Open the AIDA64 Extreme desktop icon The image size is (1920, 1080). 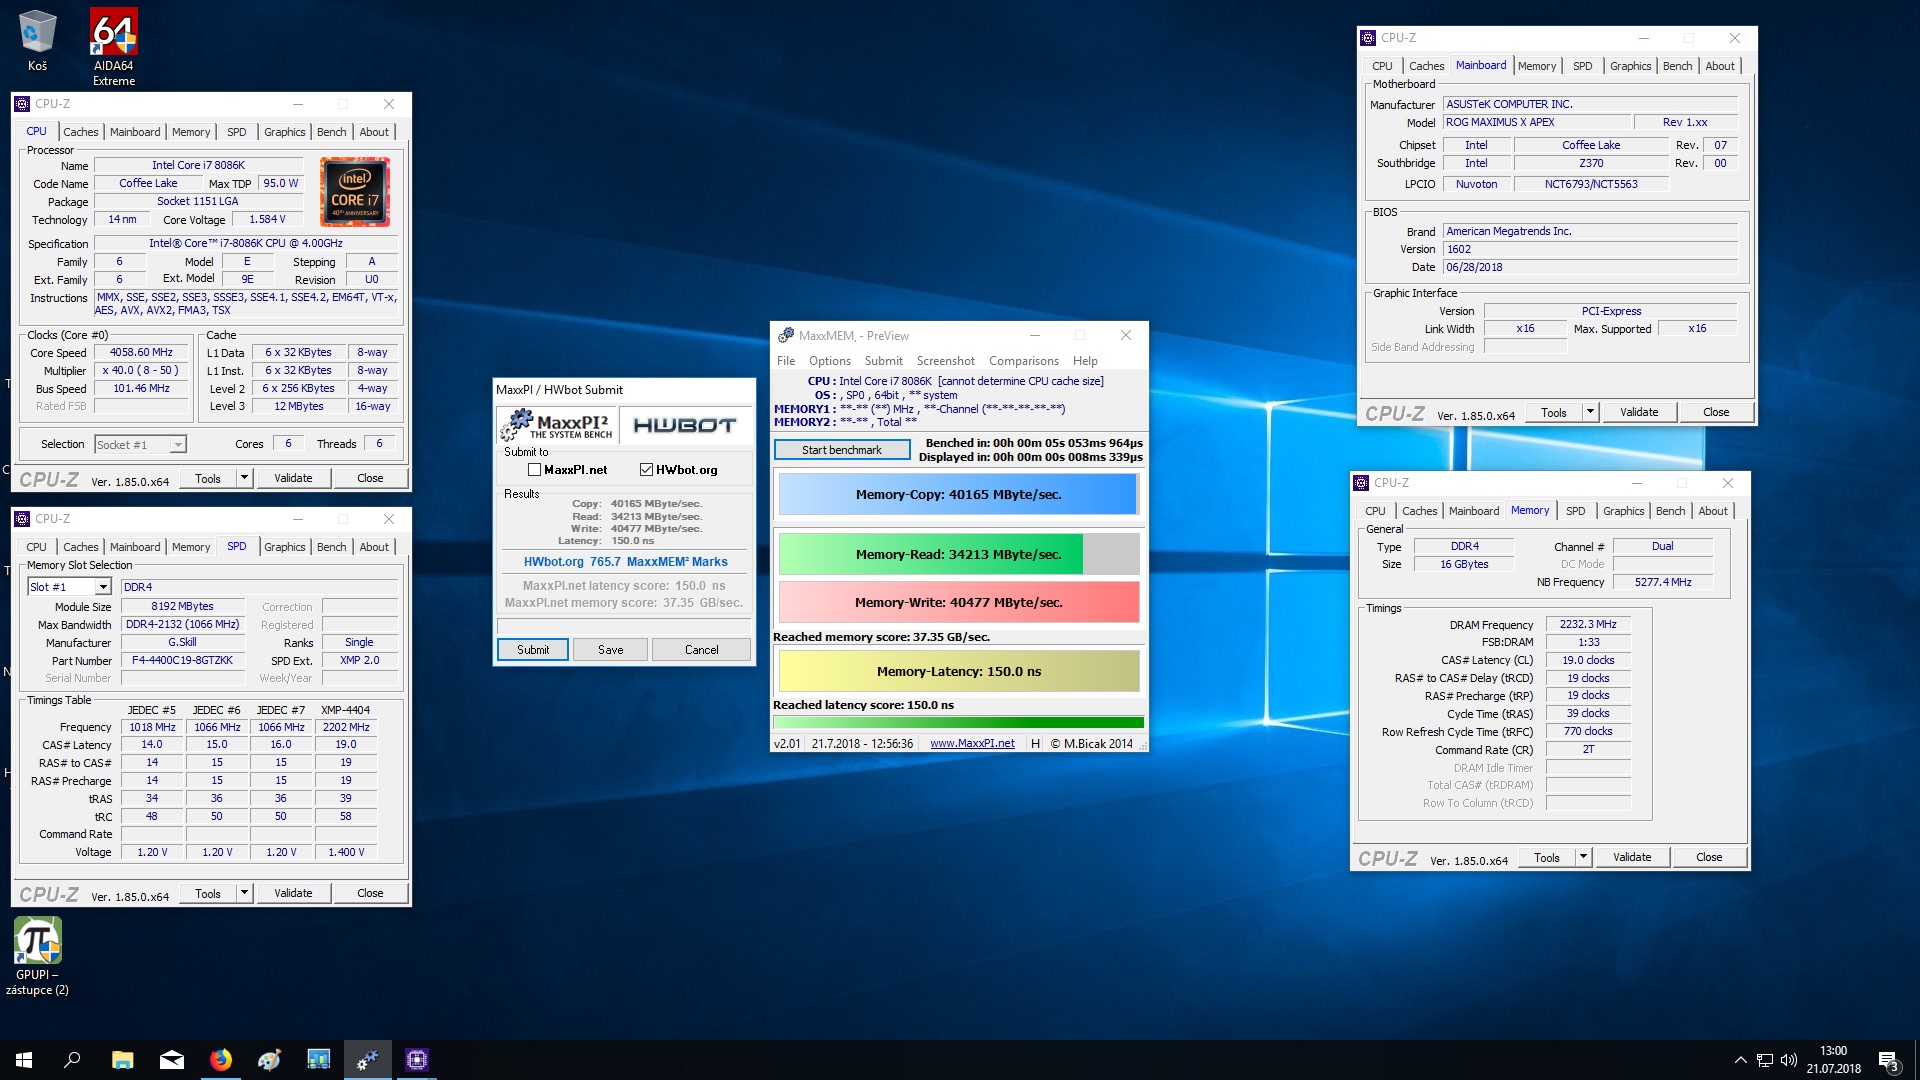[114, 46]
